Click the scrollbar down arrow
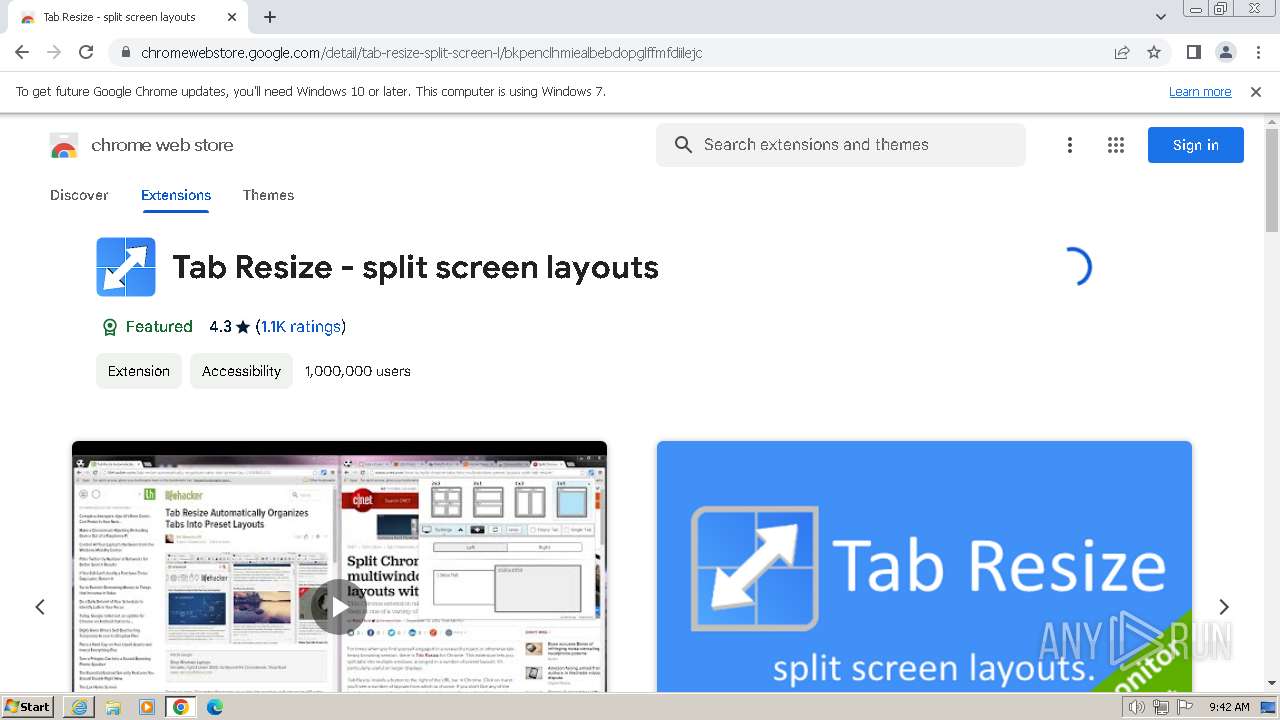 coord(1272,683)
